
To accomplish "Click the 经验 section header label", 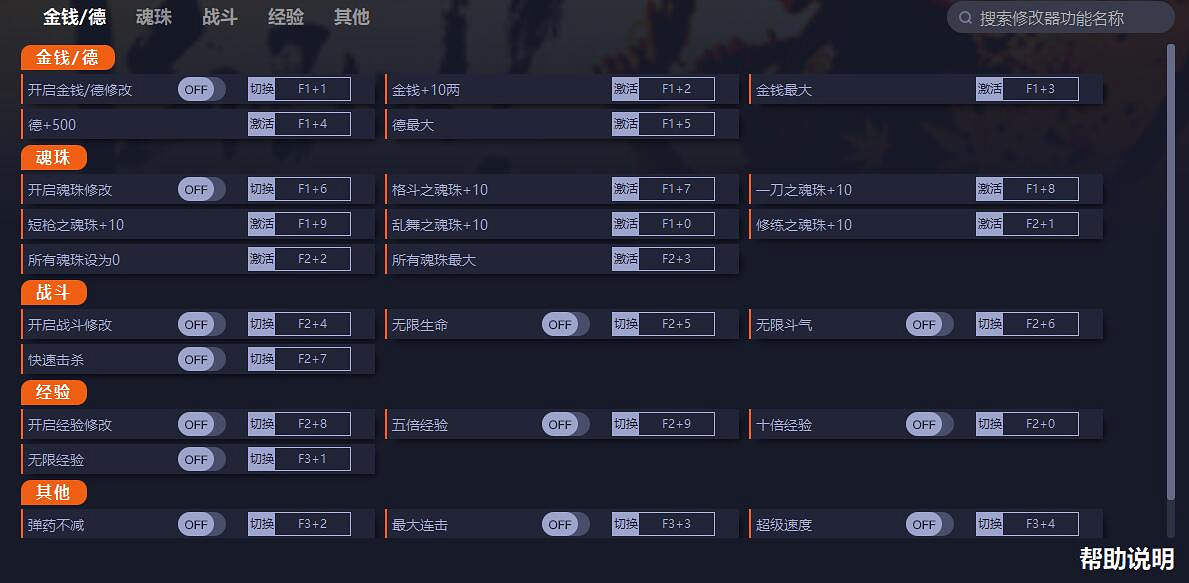I will click(53, 393).
